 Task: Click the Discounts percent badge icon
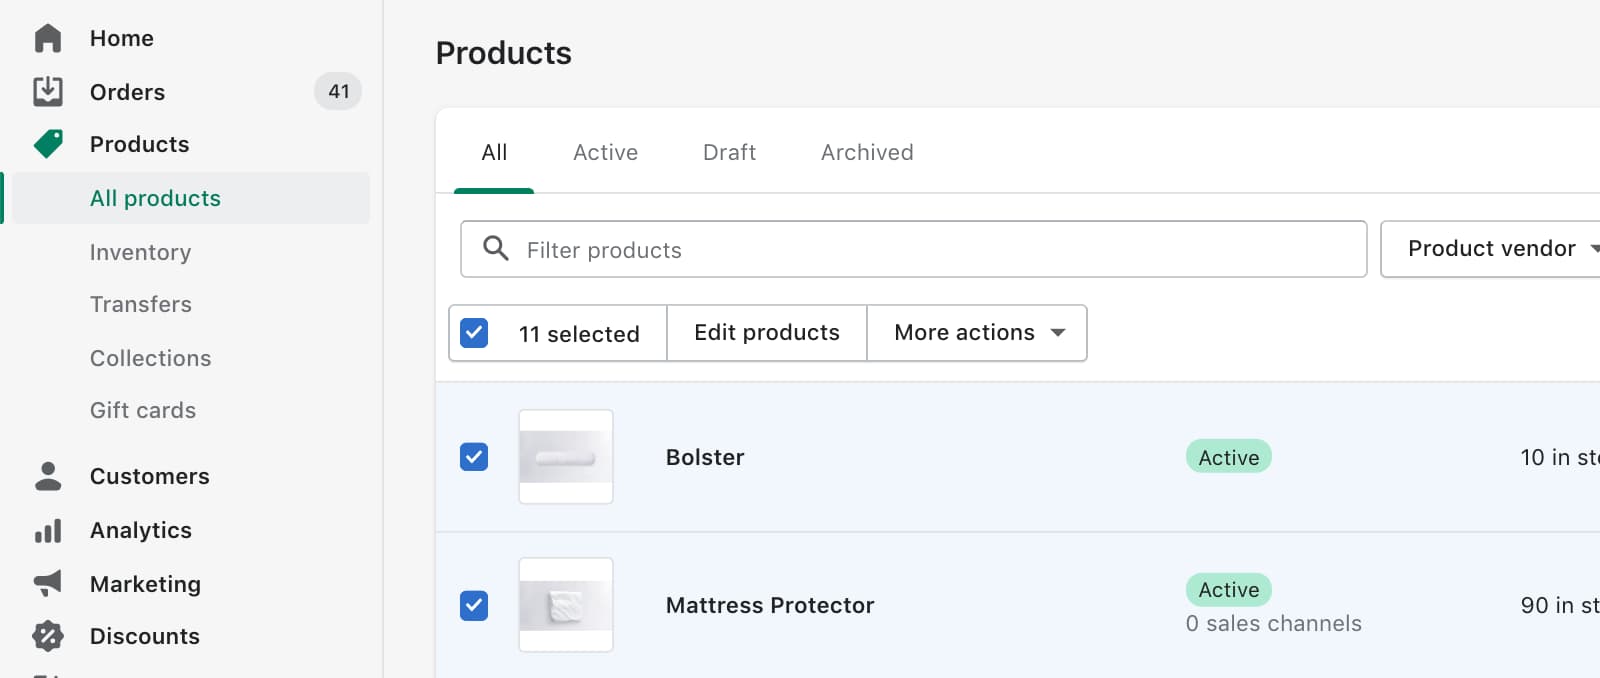48,636
